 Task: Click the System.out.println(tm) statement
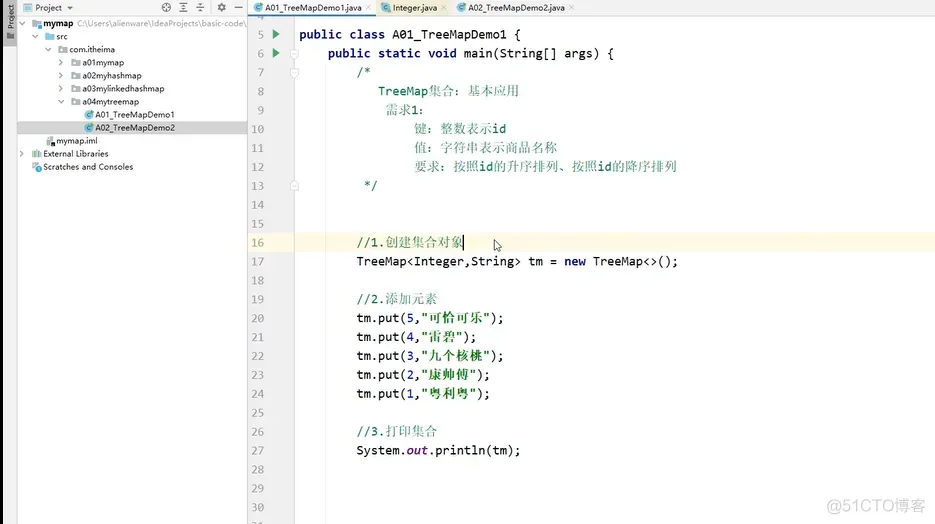(x=438, y=451)
